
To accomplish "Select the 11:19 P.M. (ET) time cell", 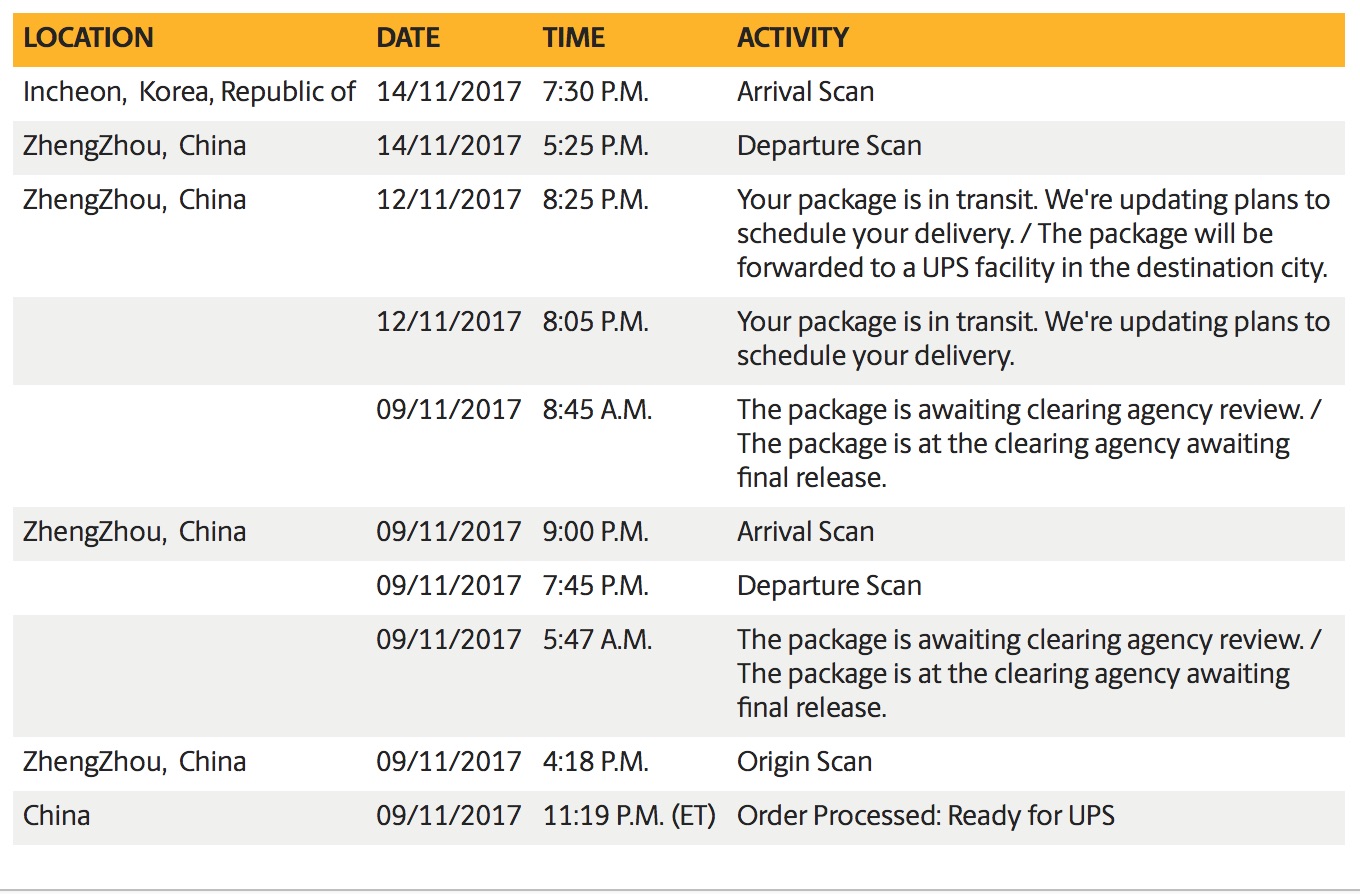I will [x=629, y=816].
